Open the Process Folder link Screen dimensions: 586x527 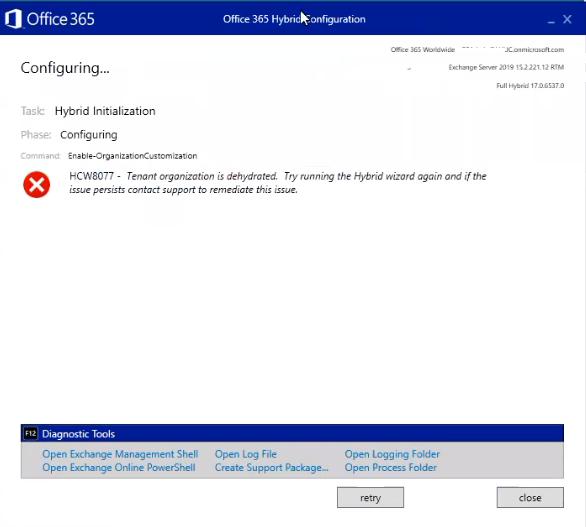point(391,467)
